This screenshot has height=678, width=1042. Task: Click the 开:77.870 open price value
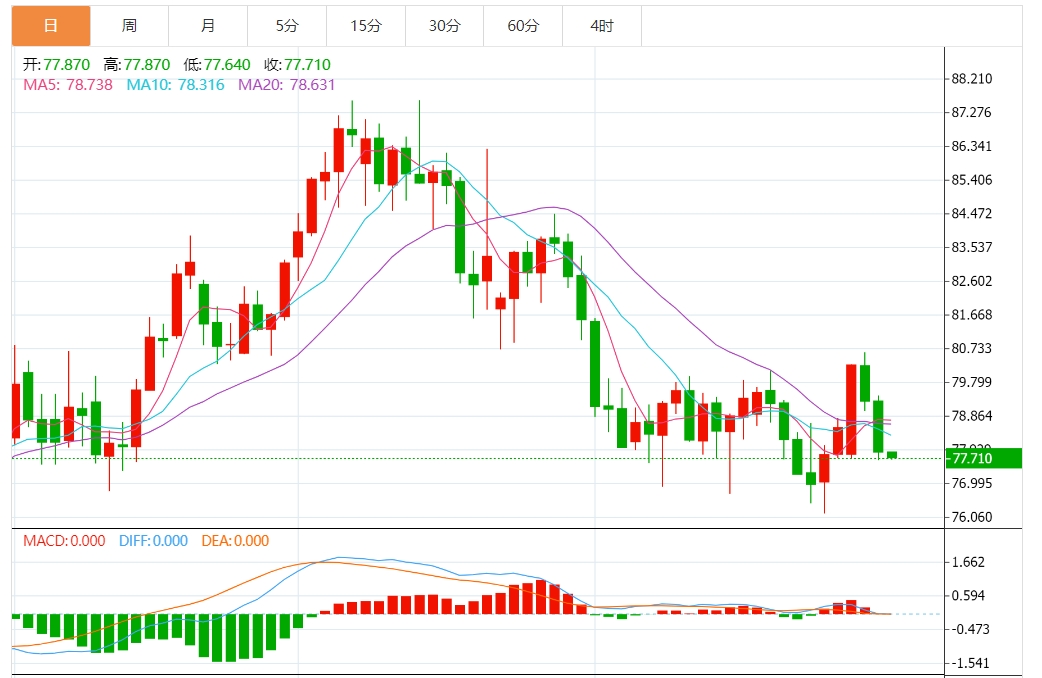[56, 64]
